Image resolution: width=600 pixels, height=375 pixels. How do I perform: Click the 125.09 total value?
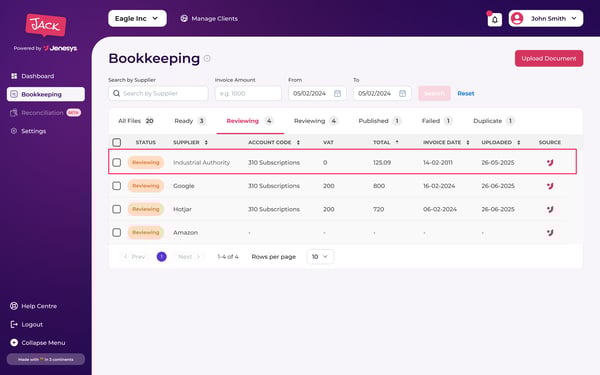point(382,163)
